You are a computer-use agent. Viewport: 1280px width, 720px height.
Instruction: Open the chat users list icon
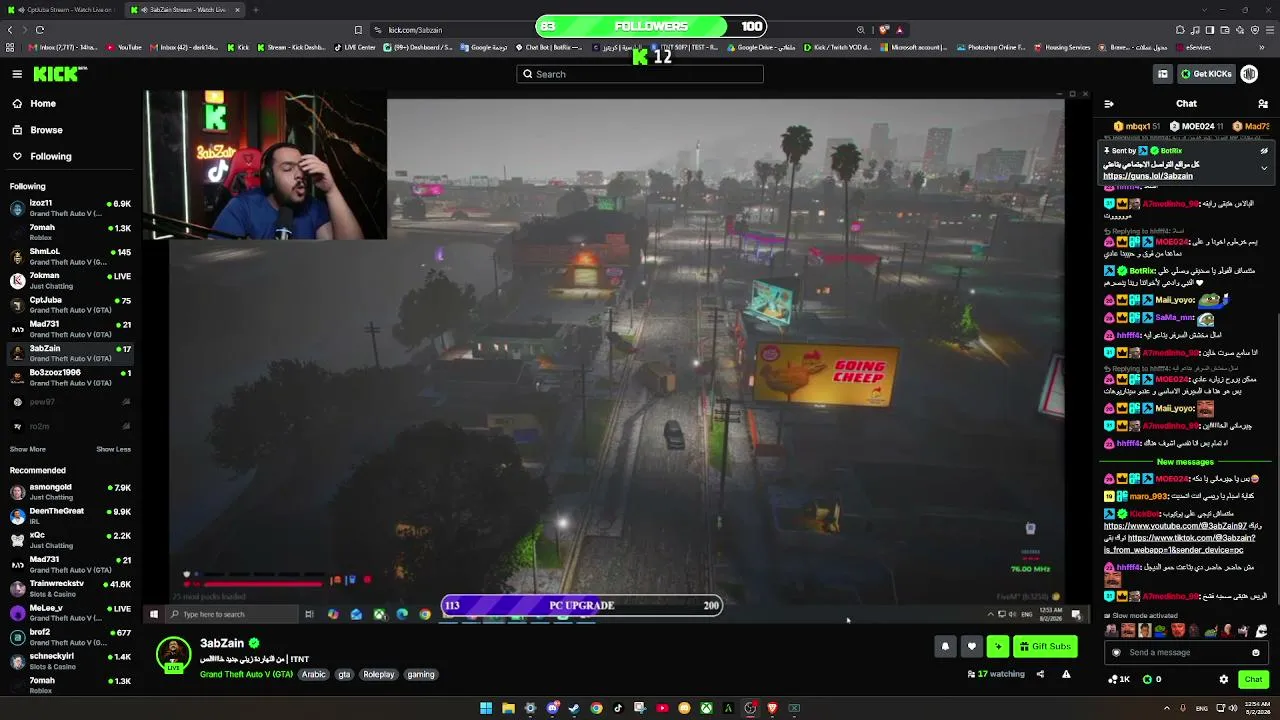pos(1263,103)
